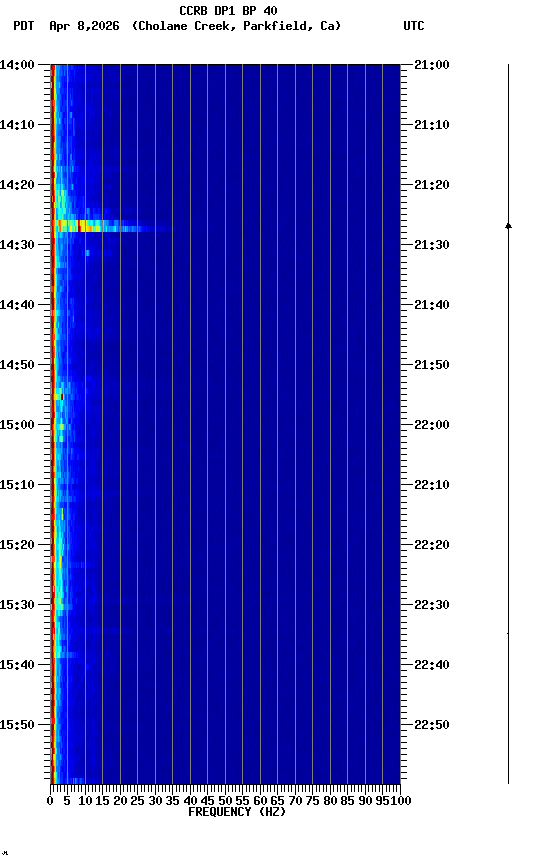
Task: Click the '25' frequency axis tick label
Action: point(138,801)
